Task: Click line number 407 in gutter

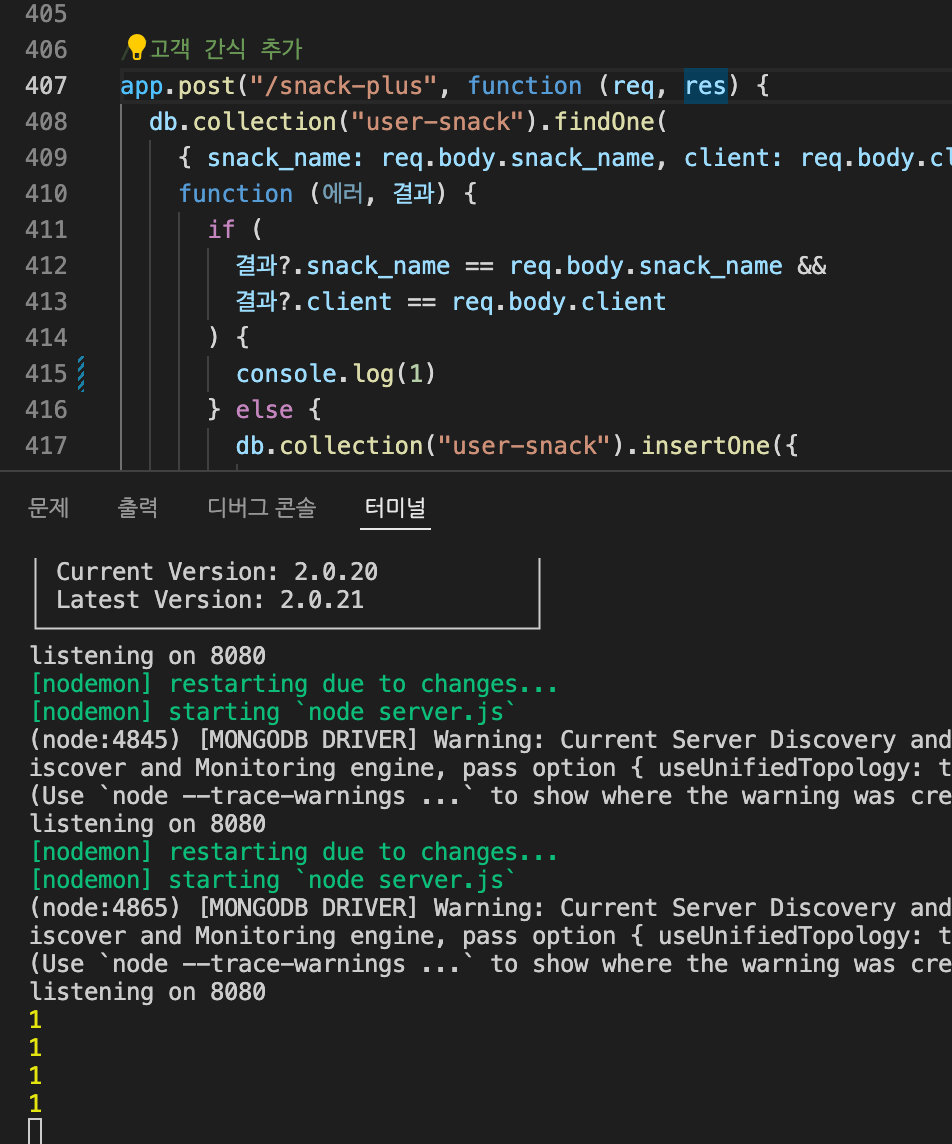Action: (x=46, y=85)
